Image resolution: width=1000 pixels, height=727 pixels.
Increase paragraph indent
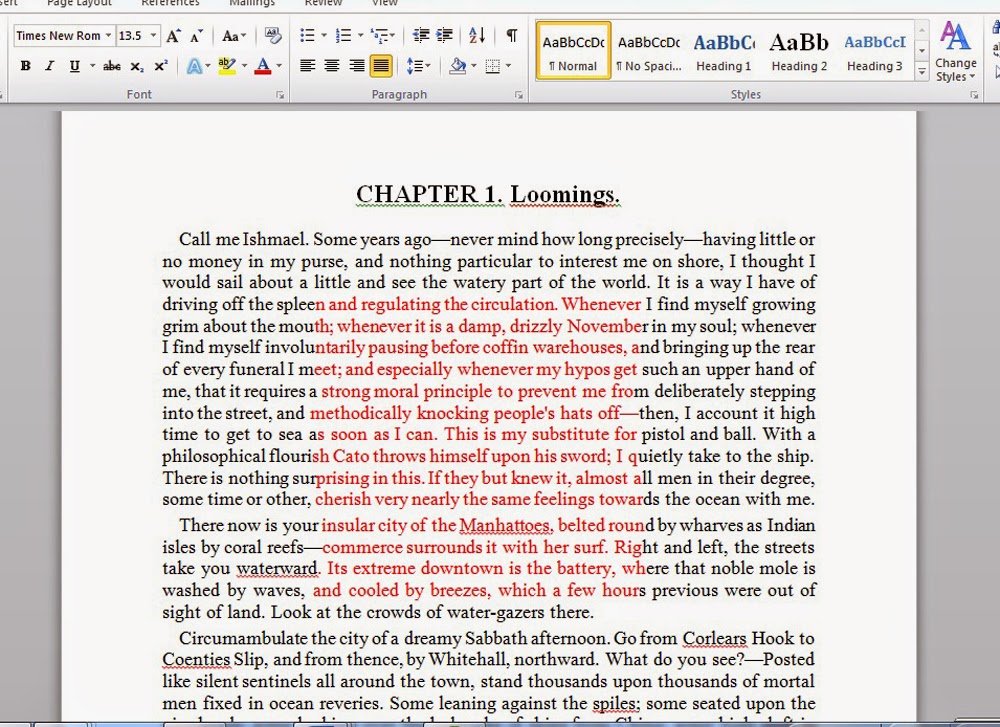445,35
